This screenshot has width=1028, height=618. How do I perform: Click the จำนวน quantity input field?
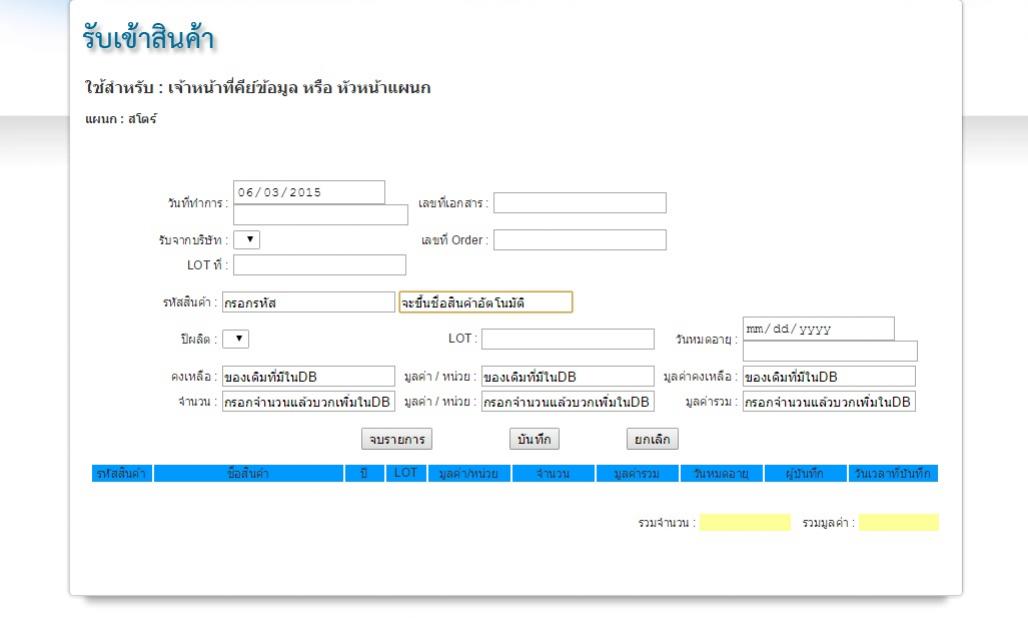[x=308, y=401]
